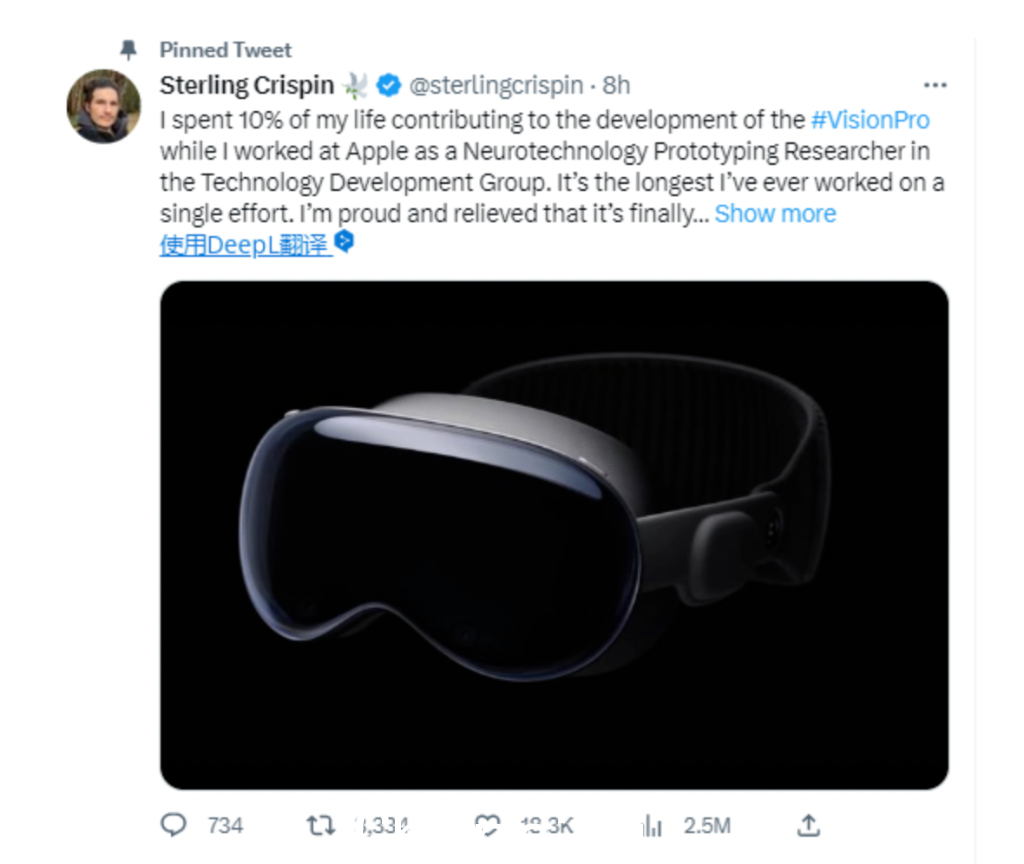Click the reply speech bubble icon
The image size is (1024, 864).
[174, 825]
